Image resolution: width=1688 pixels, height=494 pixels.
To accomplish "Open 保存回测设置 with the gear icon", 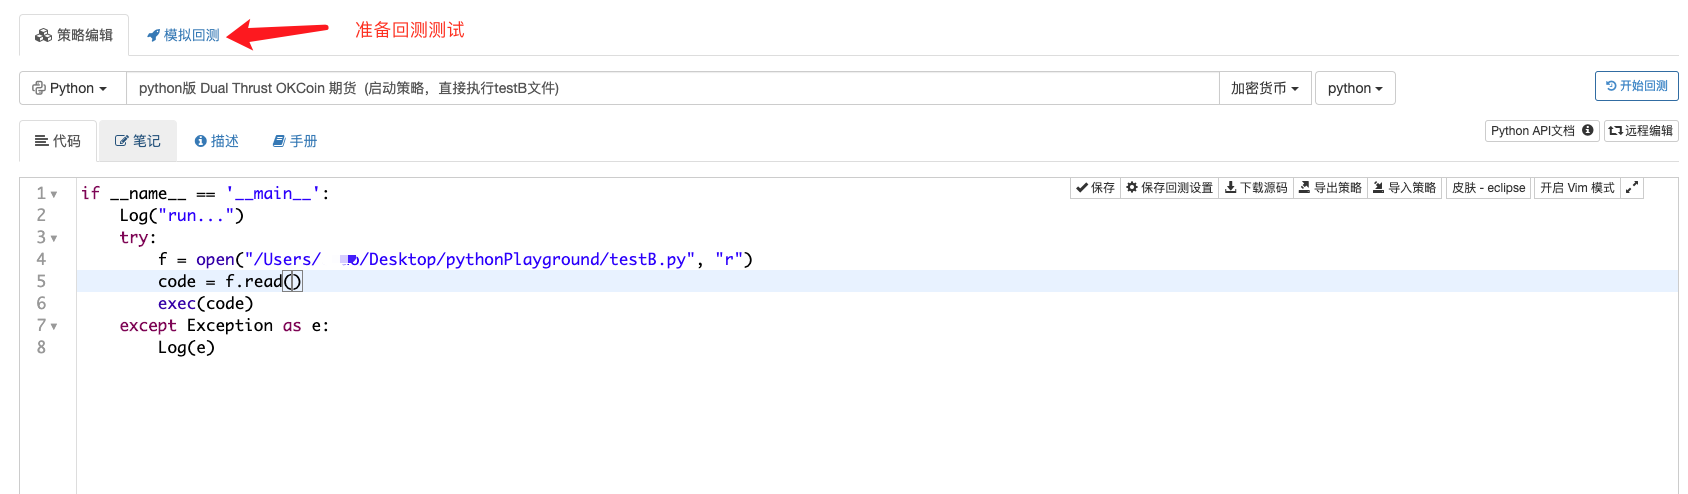I will pos(1169,188).
